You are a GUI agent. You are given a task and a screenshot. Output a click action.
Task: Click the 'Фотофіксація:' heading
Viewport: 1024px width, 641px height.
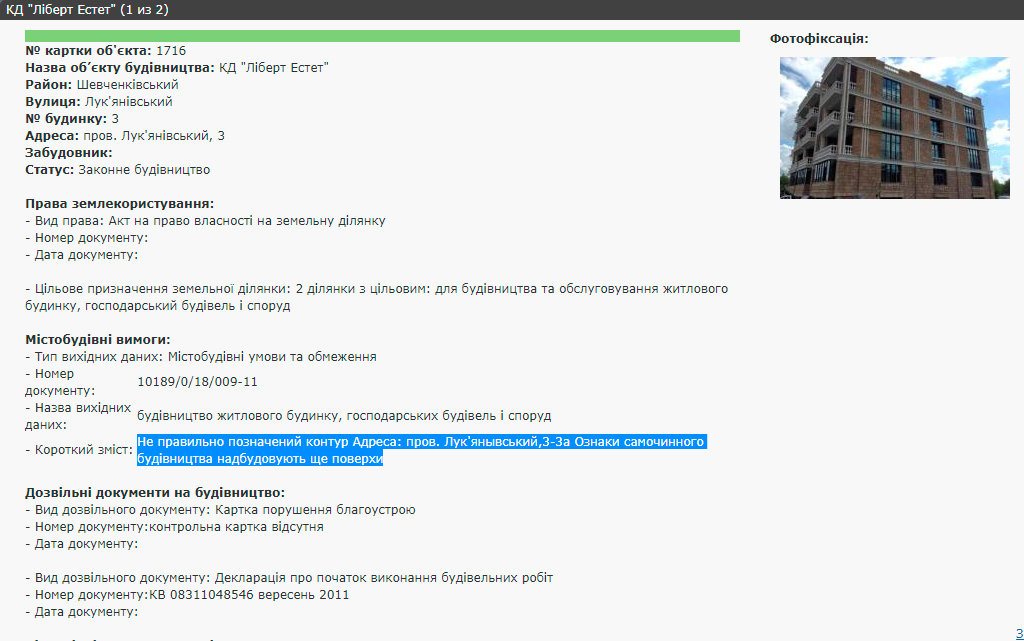[x=818, y=38]
